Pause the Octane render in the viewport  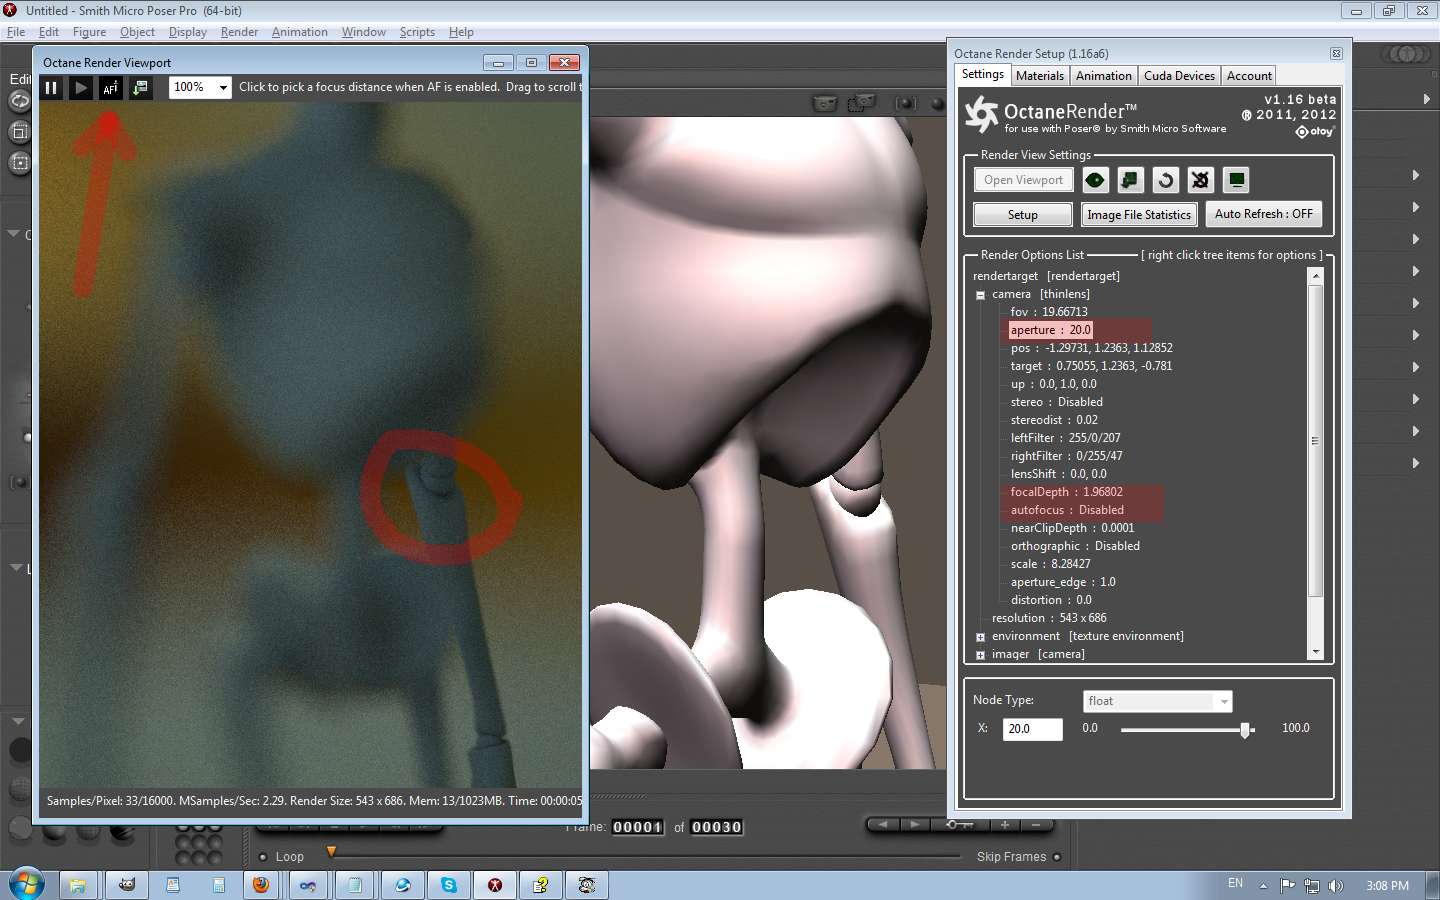(51, 88)
